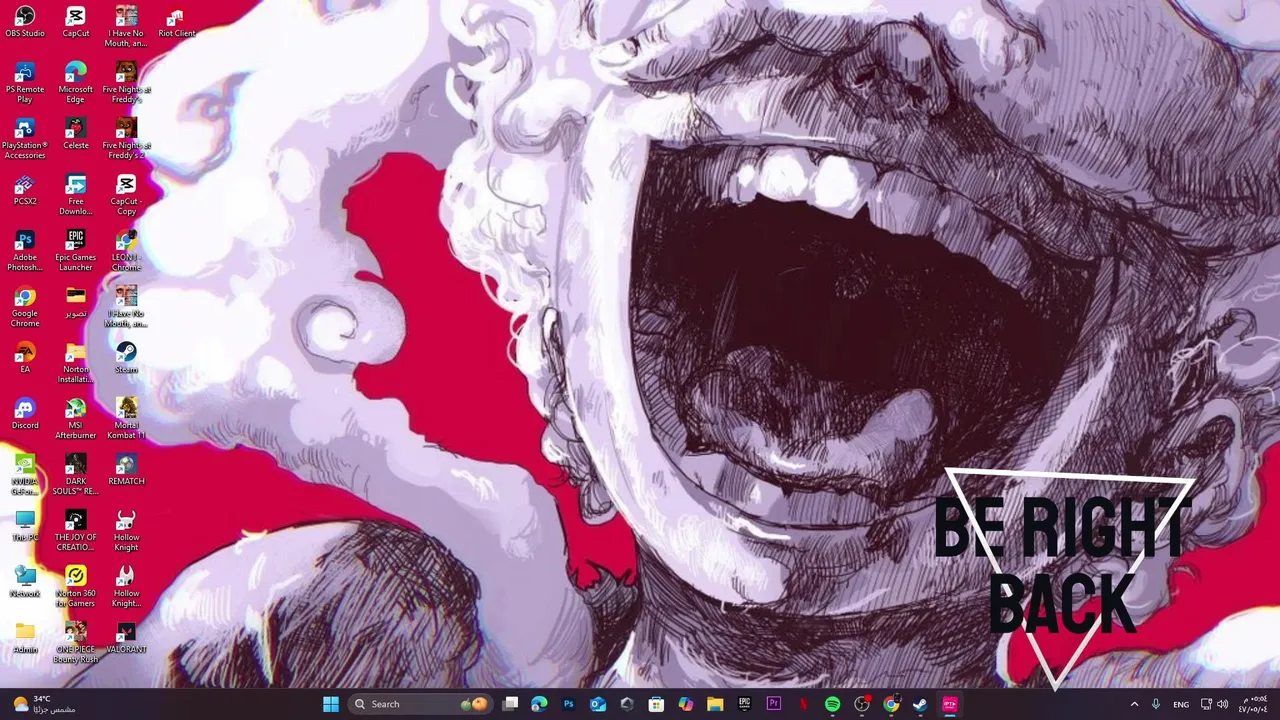Open the NVIDIA GeForce desktop shortcut
The image size is (1280, 720).
[x=25, y=474]
